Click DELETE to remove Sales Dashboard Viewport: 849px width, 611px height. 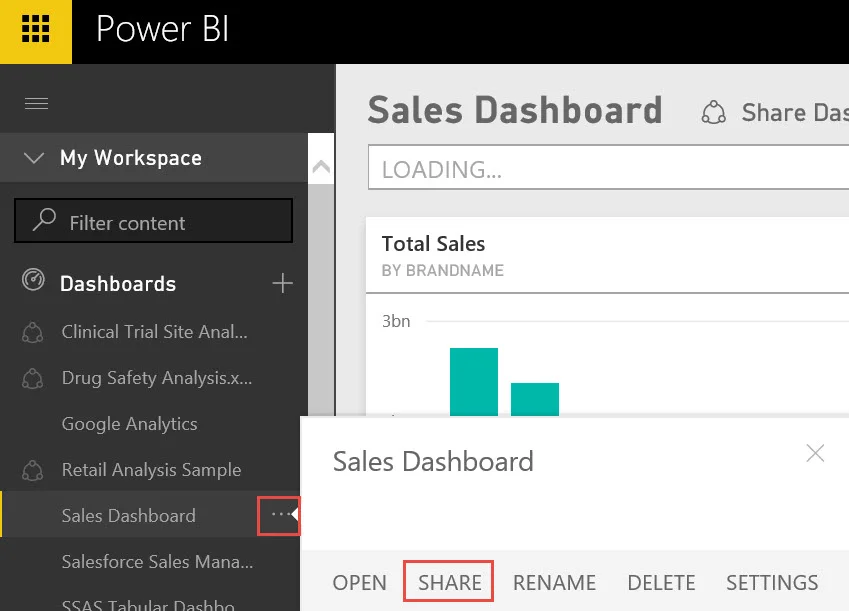661,582
